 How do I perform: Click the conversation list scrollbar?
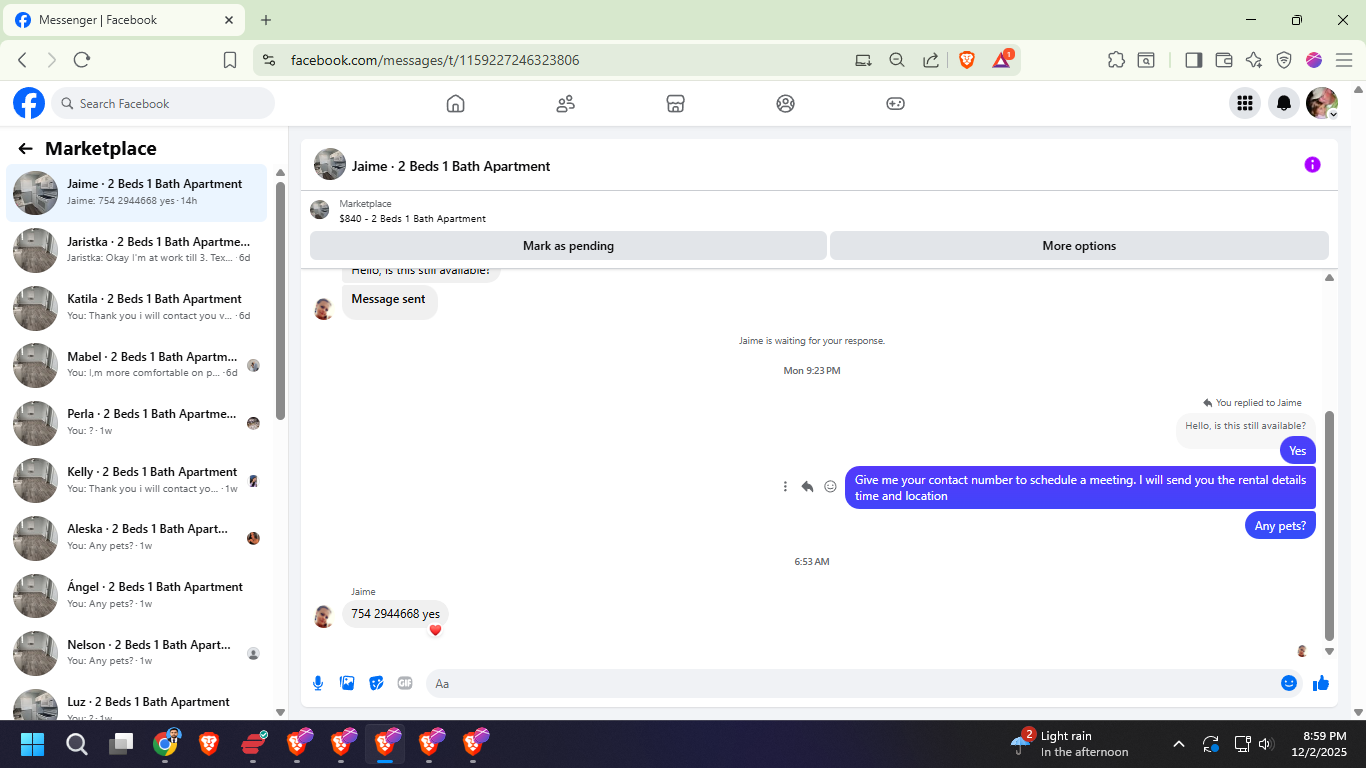point(281,300)
